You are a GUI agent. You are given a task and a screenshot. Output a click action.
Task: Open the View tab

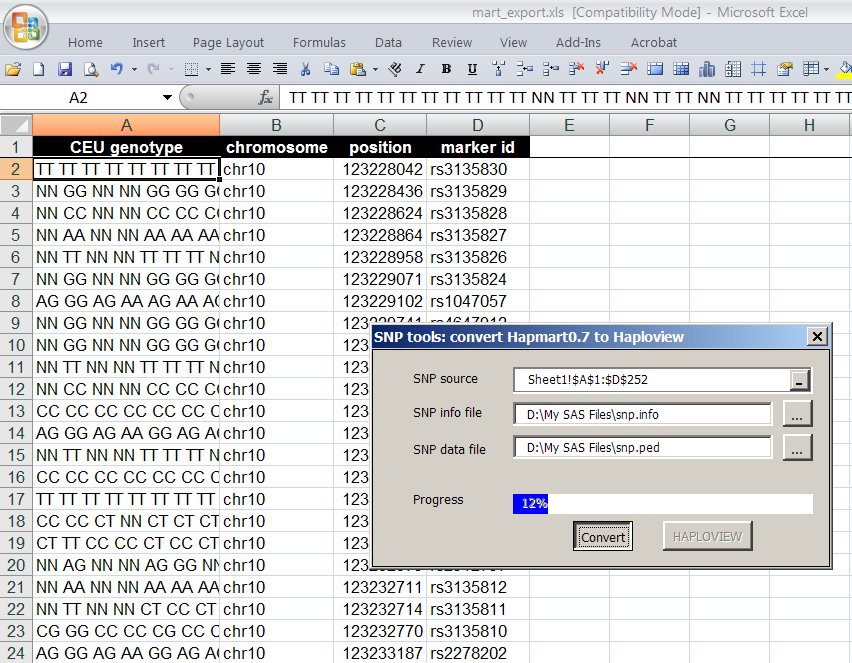coord(513,42)
